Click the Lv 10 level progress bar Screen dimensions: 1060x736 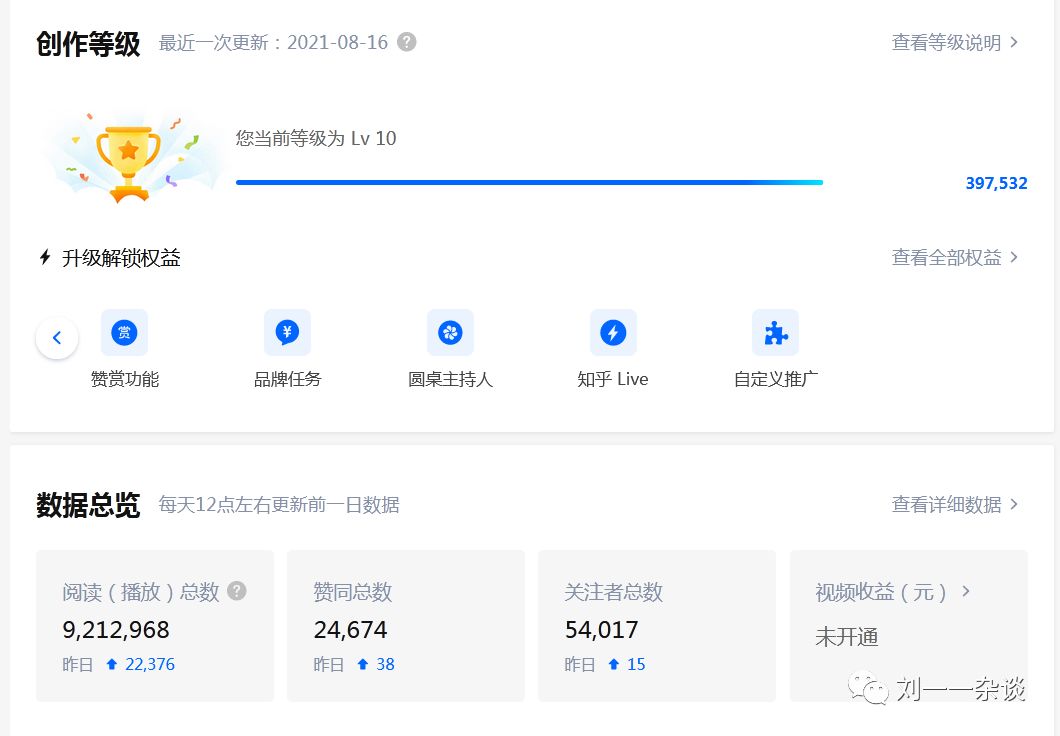(x=528, y=182)
